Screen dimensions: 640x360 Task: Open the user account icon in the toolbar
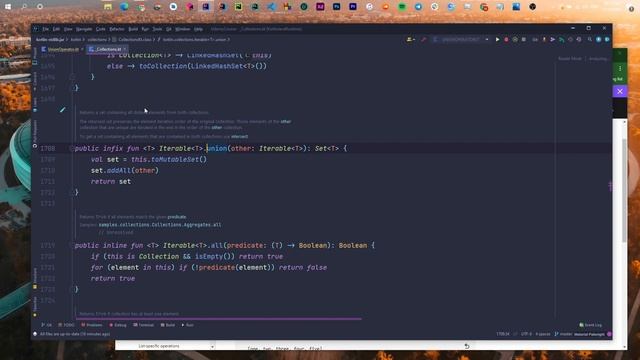(x=410, y=40)
